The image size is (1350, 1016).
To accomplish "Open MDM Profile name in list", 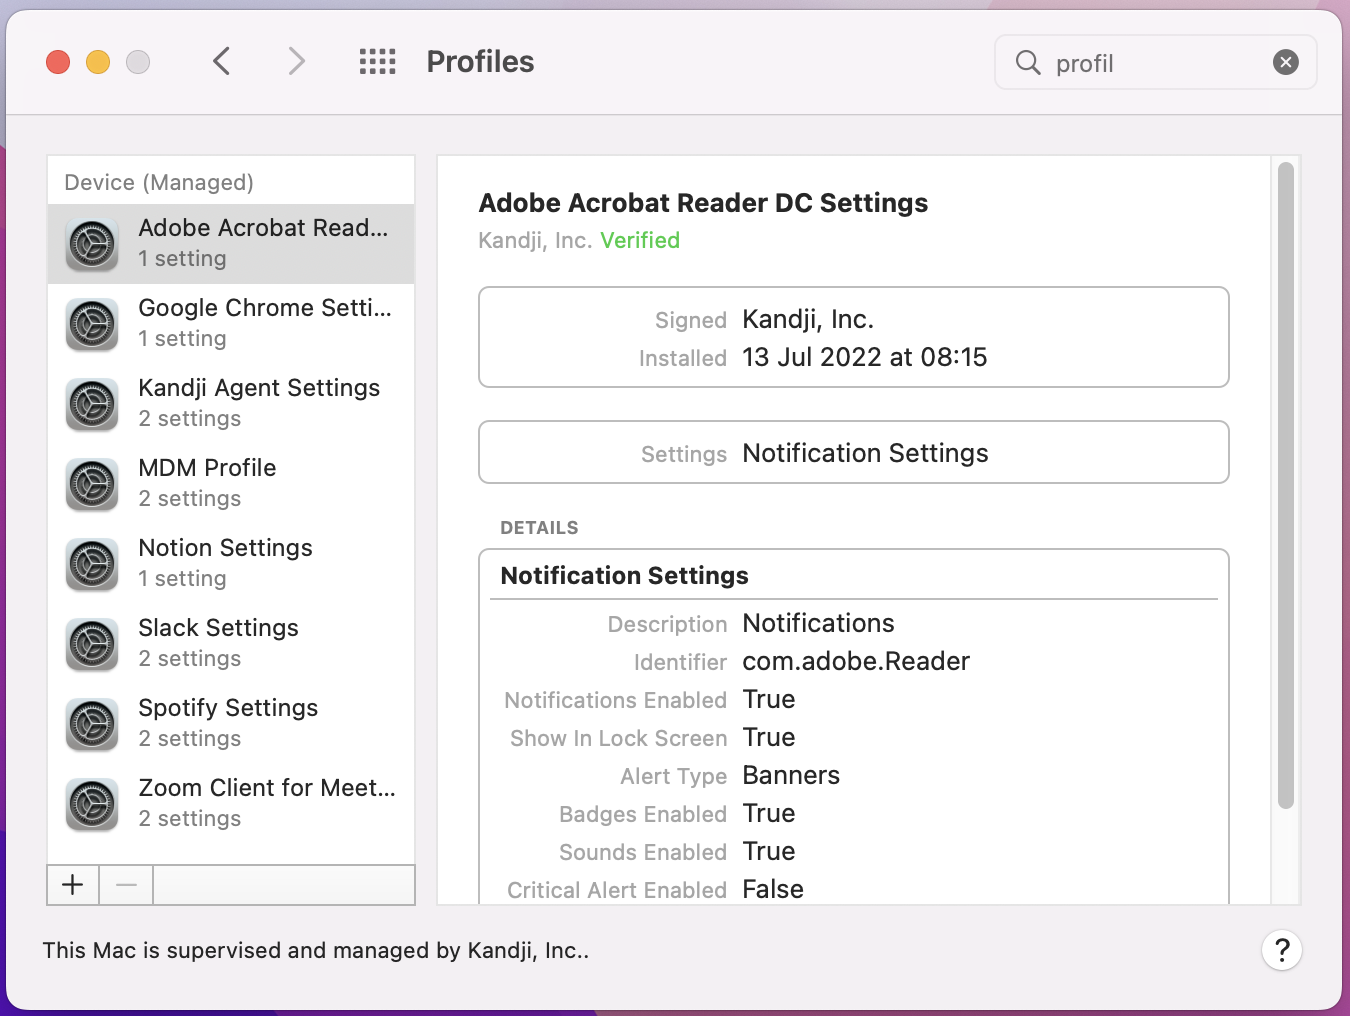I will tap(207, 468).
